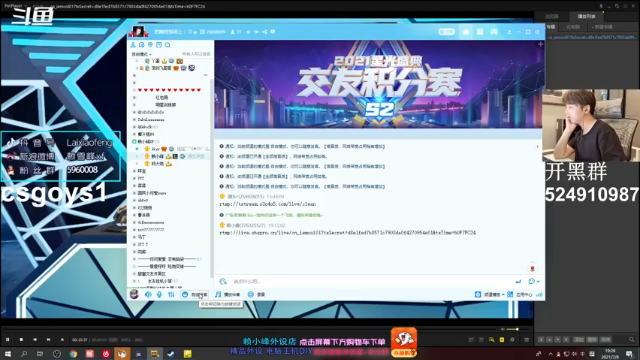Open the speech bubble dropdown beside send
The image size is (640, 360).
(533, 281)
